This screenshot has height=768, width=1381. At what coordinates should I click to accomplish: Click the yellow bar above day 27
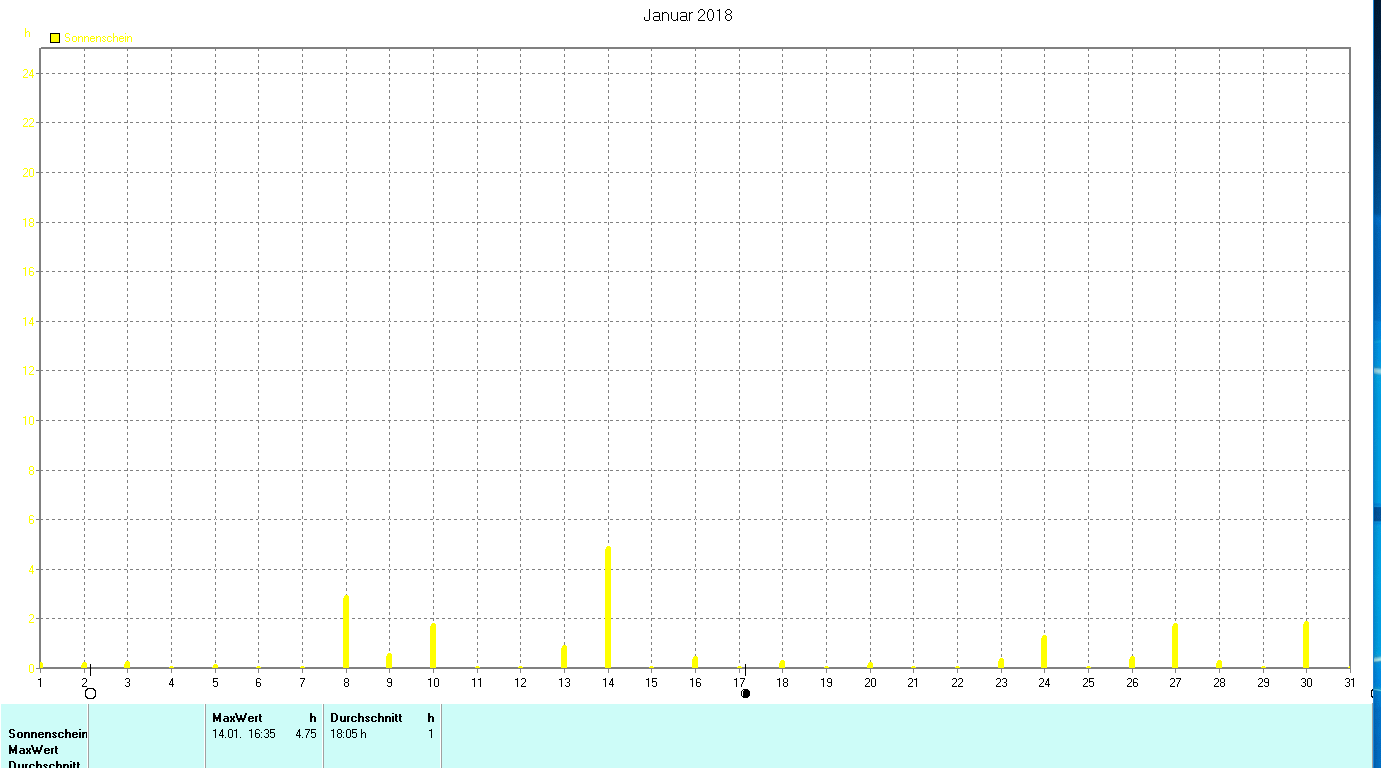(x=1175, y=646)
